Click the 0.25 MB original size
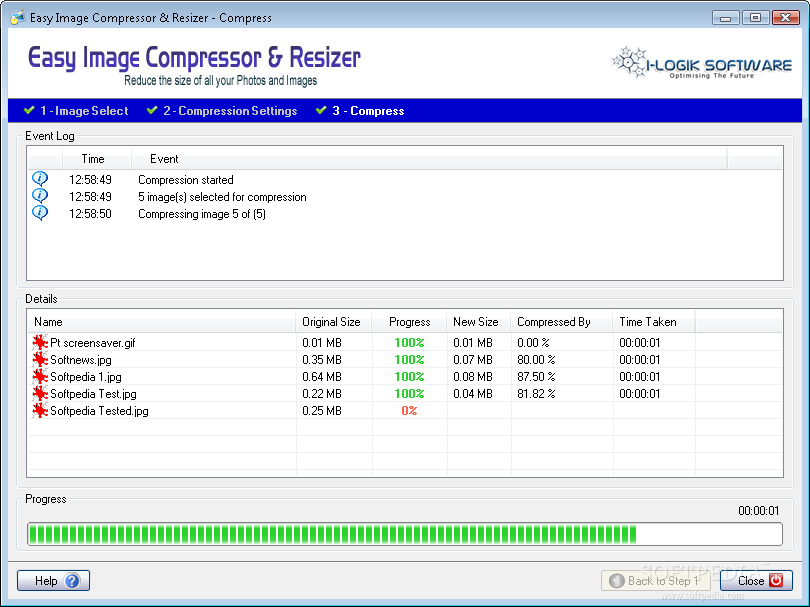The image size is (810, 607). click(322, 411)
